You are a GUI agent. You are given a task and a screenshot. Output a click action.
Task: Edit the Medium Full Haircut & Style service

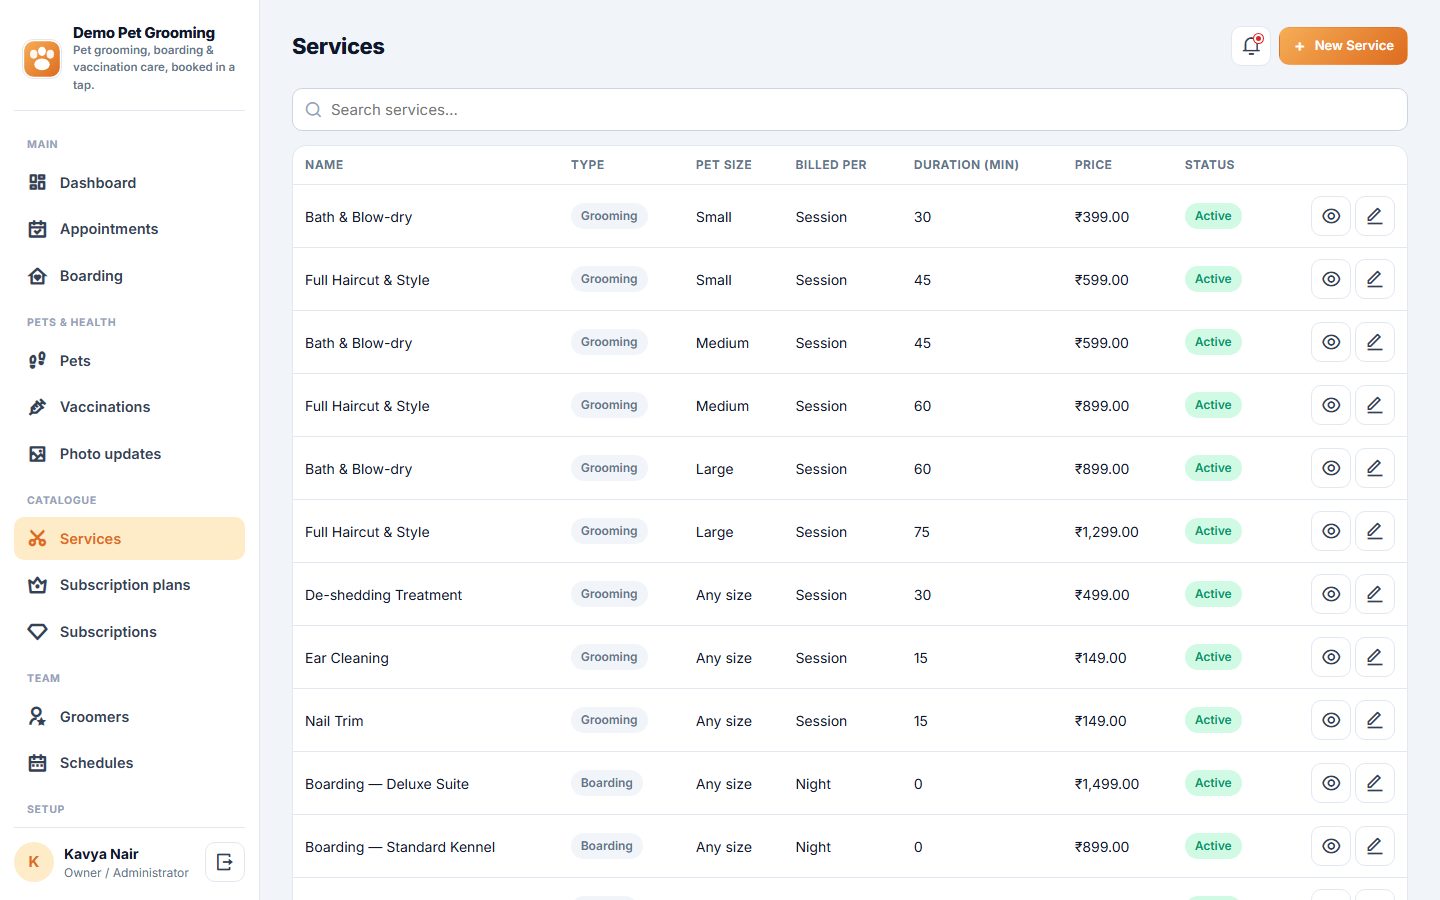[x=1375, y=405]
